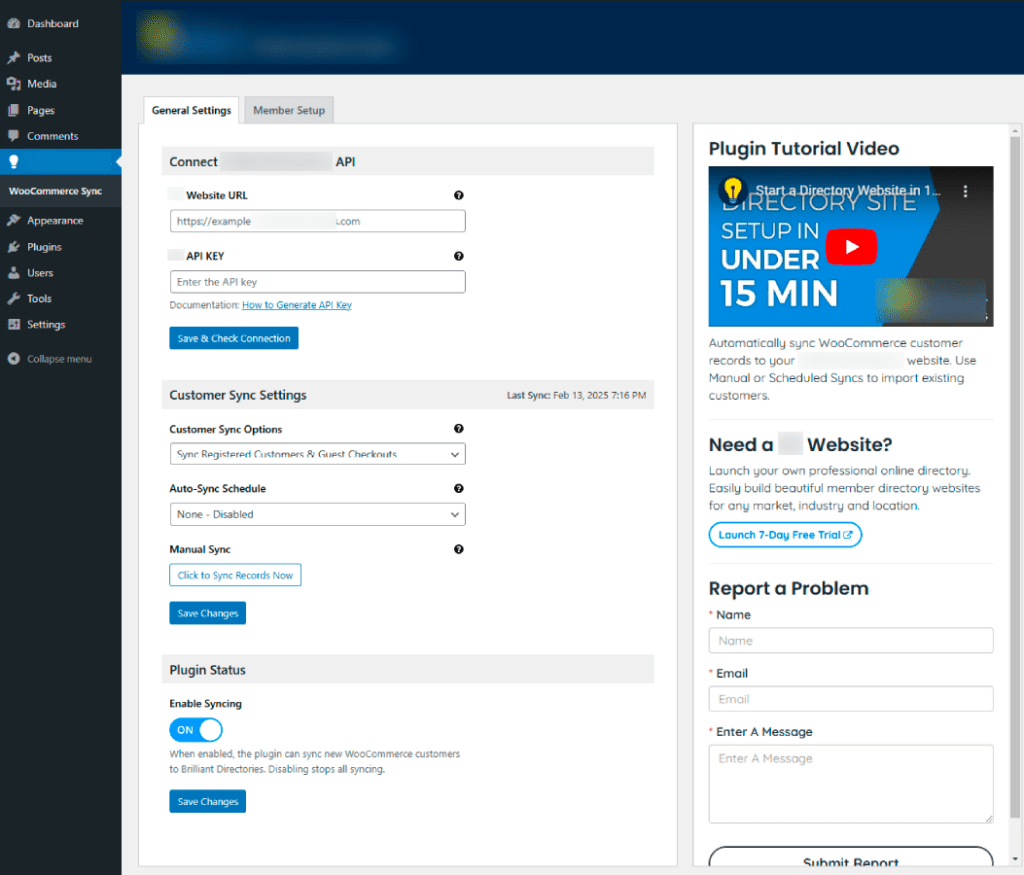Screen dimensions: 1024x875
Task: Click the Click to Sync Records Now button
Action: tap(235, 575)
